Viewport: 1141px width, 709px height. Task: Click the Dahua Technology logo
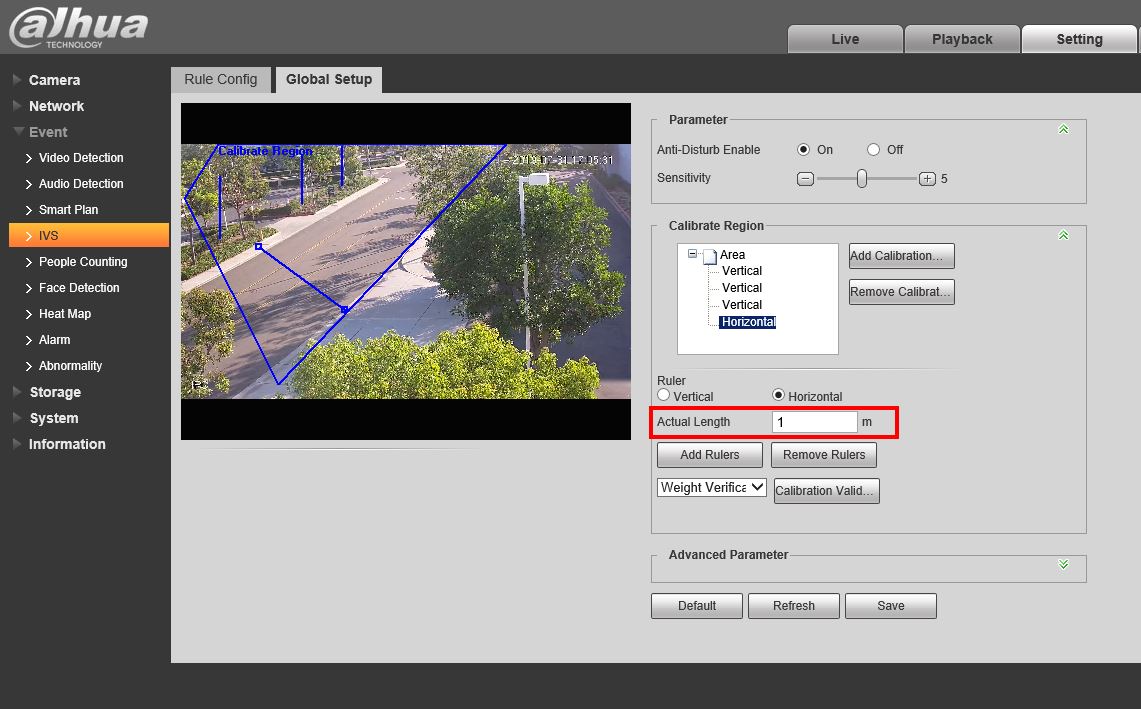coord(77,27)
